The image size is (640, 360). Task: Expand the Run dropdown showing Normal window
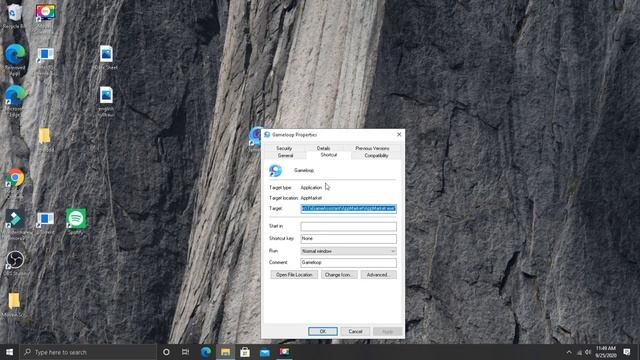[x=348, y=251]
